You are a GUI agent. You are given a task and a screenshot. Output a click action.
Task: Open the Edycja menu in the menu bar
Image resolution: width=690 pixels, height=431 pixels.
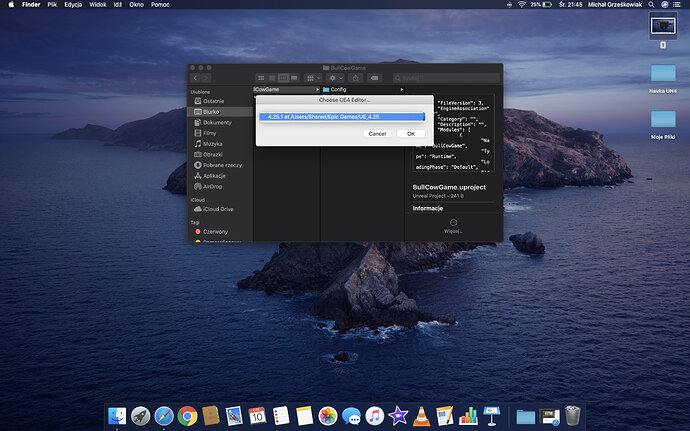point(73,5)
